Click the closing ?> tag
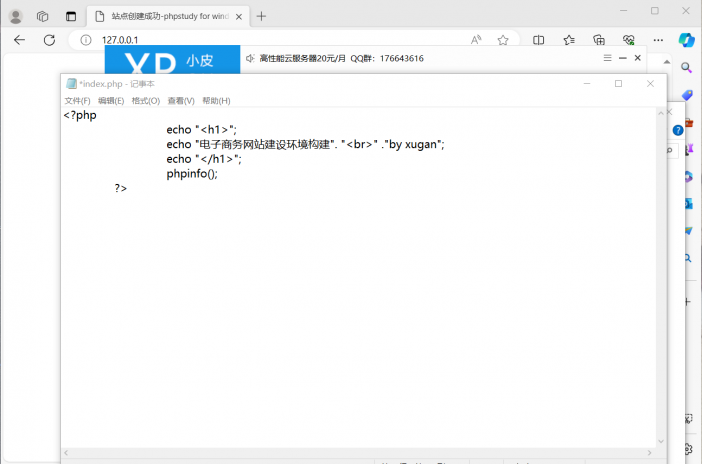Viewport: 702px width, 464px height. click(121, 188)
